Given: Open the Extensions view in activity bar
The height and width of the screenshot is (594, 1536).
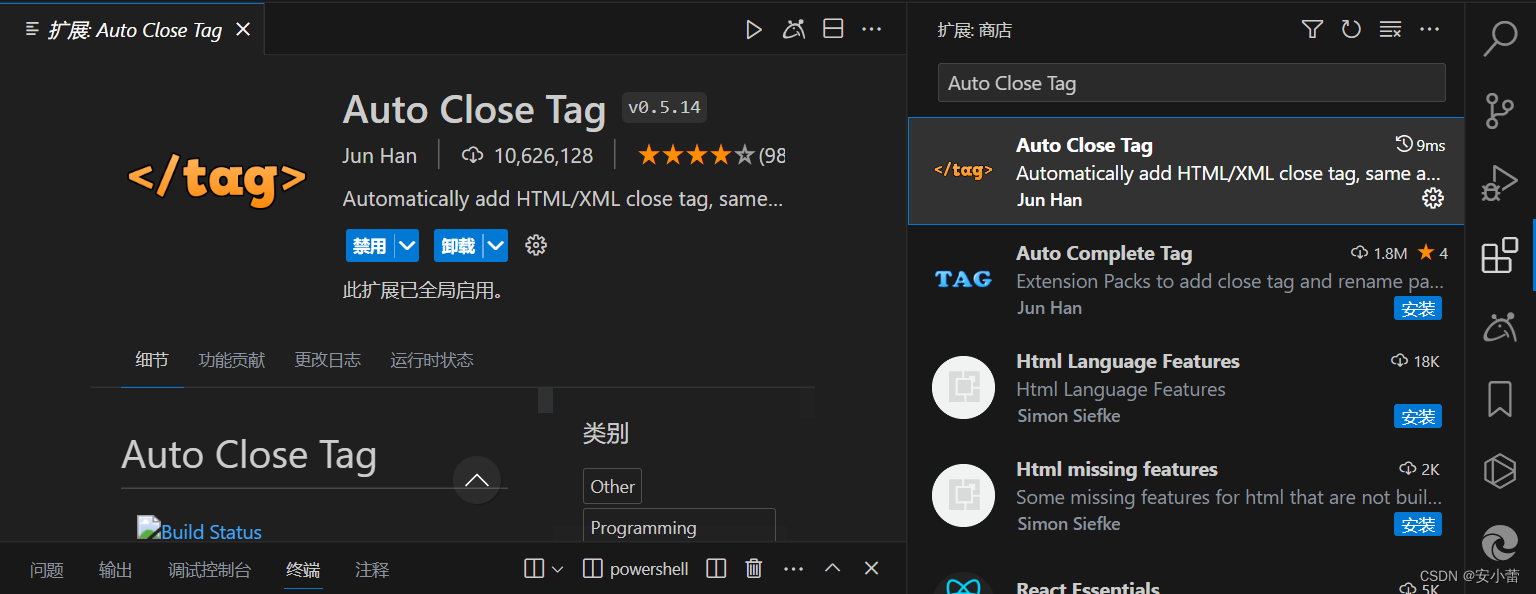Looking at the screenshot, I should [x=1500, y=256].
